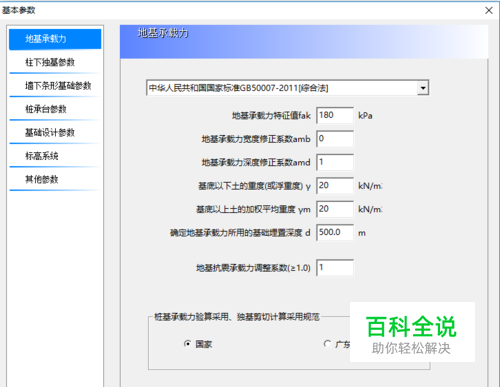Click the 地基抗震承载力调整系数 input field
This screenshot has height=387, width=500.
pyautogui.click(x=335, y=268)
